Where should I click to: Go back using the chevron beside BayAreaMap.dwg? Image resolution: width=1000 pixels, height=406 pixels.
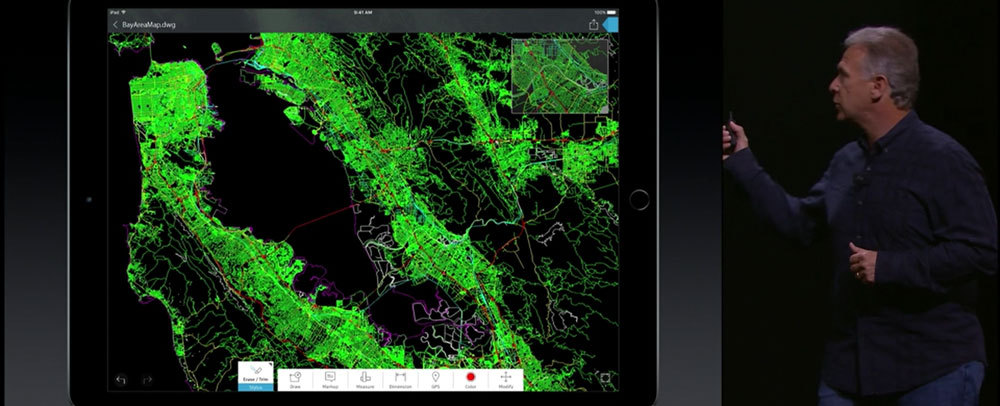115,25
